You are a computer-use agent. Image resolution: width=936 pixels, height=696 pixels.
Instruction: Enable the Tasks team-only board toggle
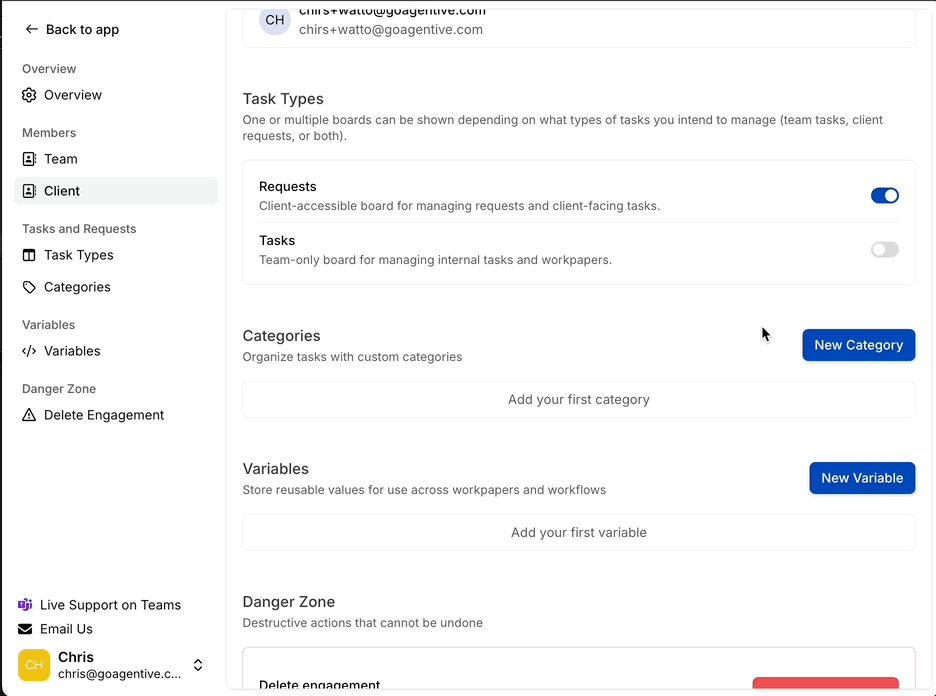tap(884, 249)
